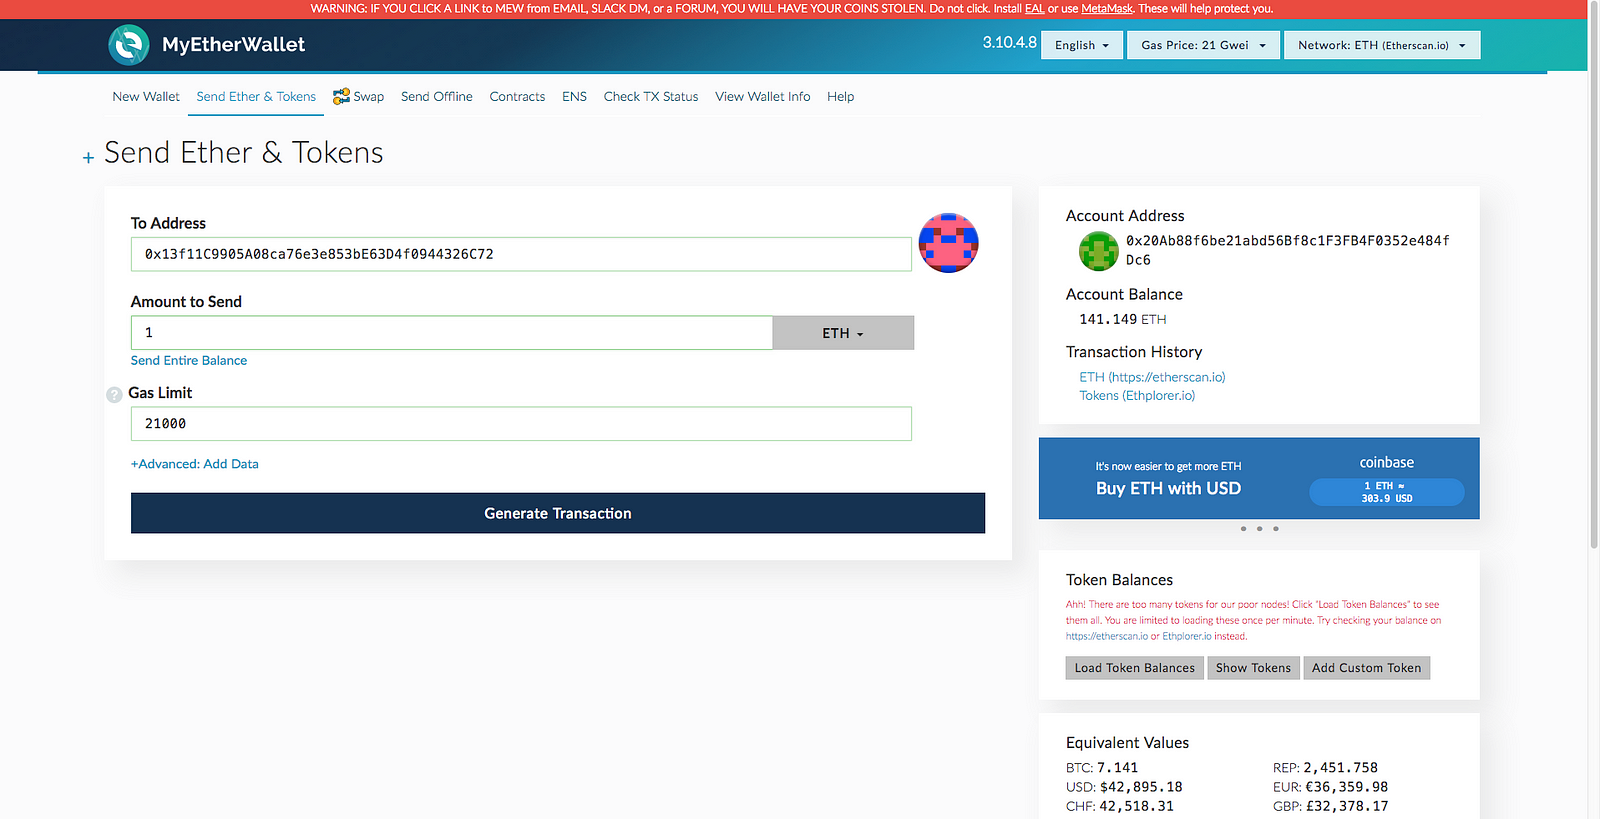Viewport: 1600px width, 819px height.
Task: Click the version number 3.10.4.8
Action: 1009,43
